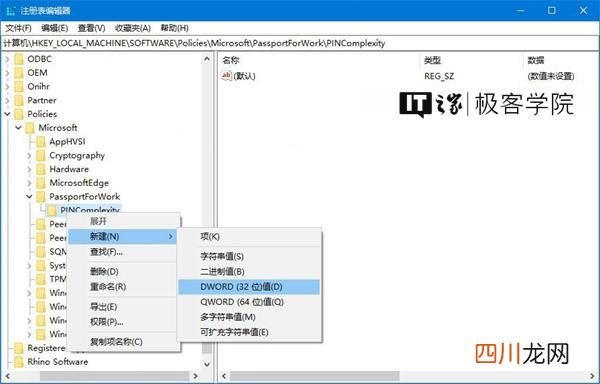The image size is (600, 384).
Task: Open the 文件(F) menu
Action: pos(18,28)
